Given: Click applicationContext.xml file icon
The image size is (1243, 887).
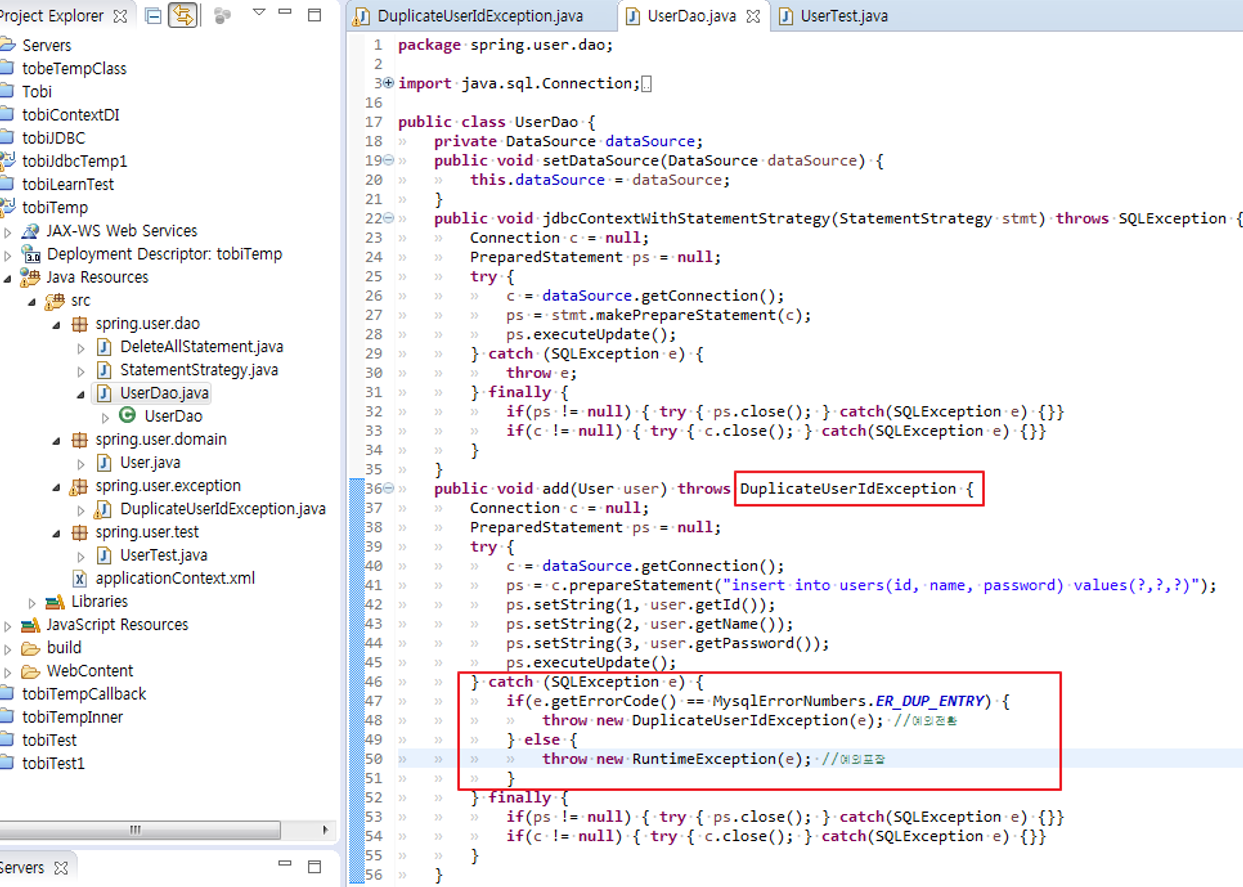Looking at the screenshot, I should 80,578.
